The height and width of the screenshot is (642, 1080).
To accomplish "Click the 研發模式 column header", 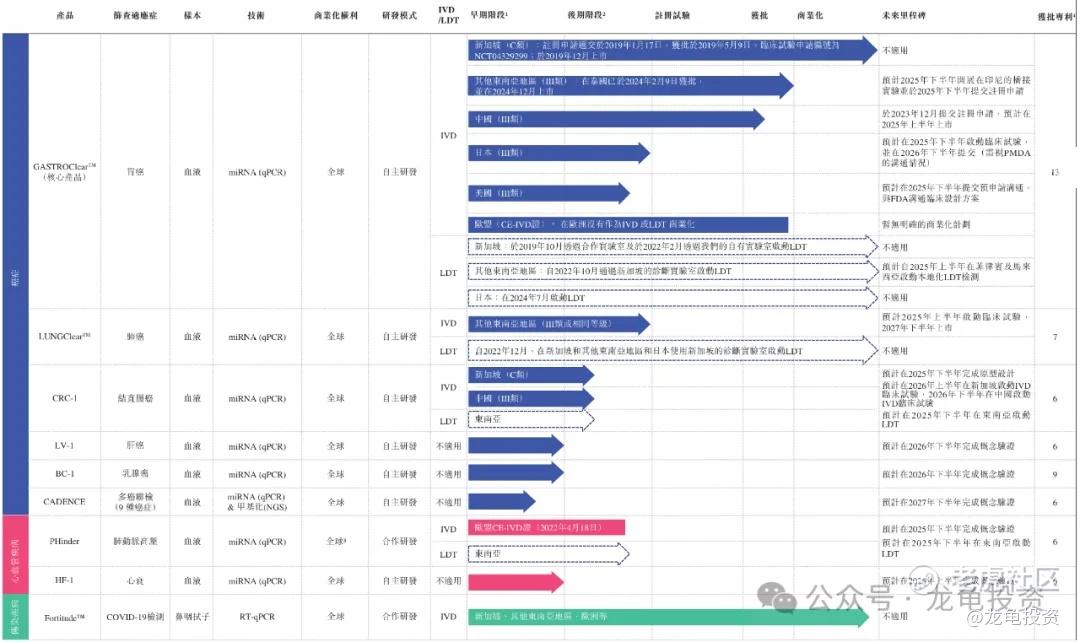I will coord(399,15).
